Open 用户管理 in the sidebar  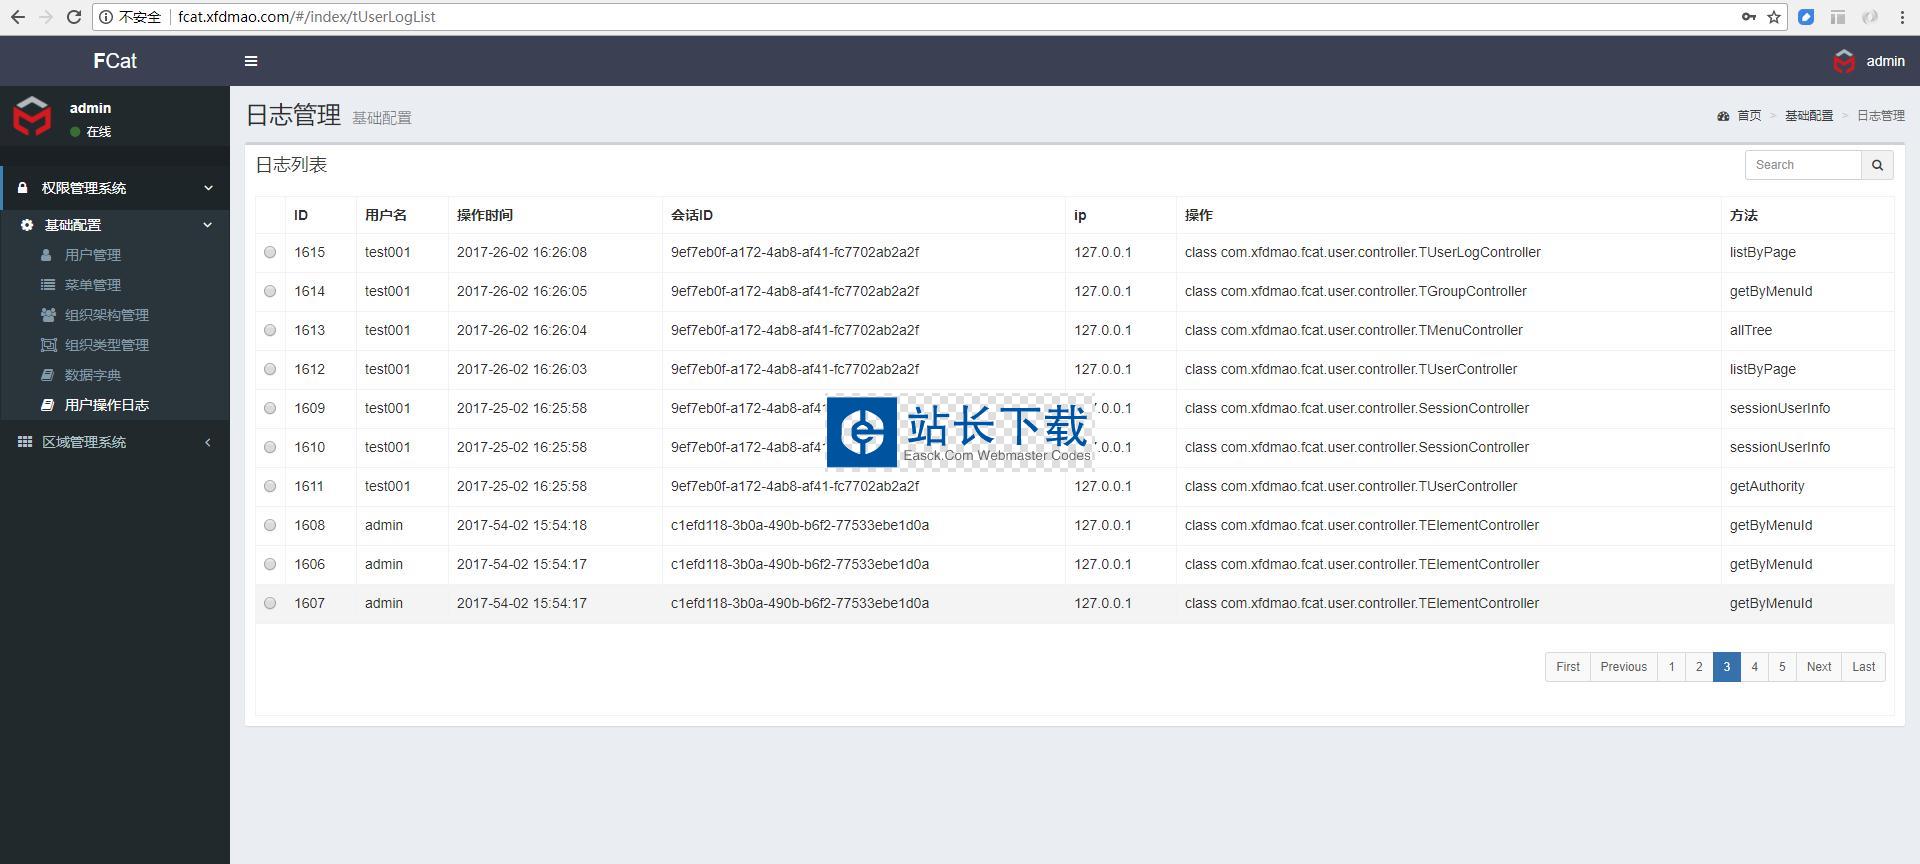[x=92, y=255]
